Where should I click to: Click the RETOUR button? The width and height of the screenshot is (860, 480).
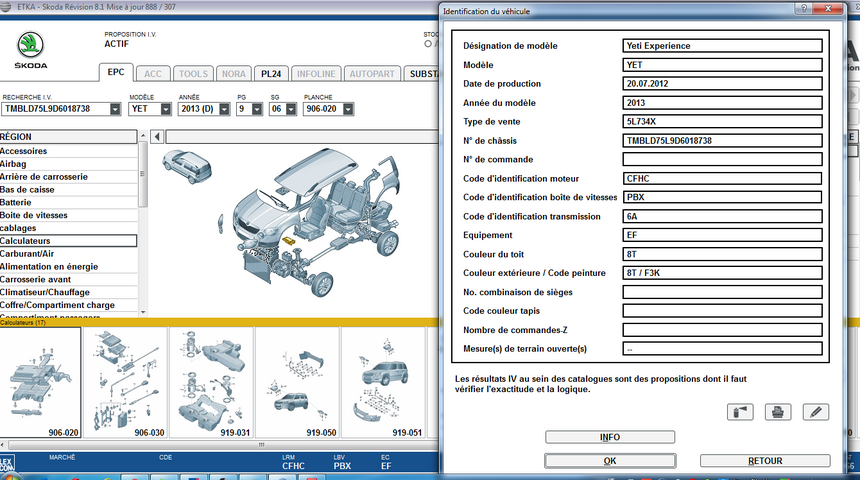[x=765, y=461]
